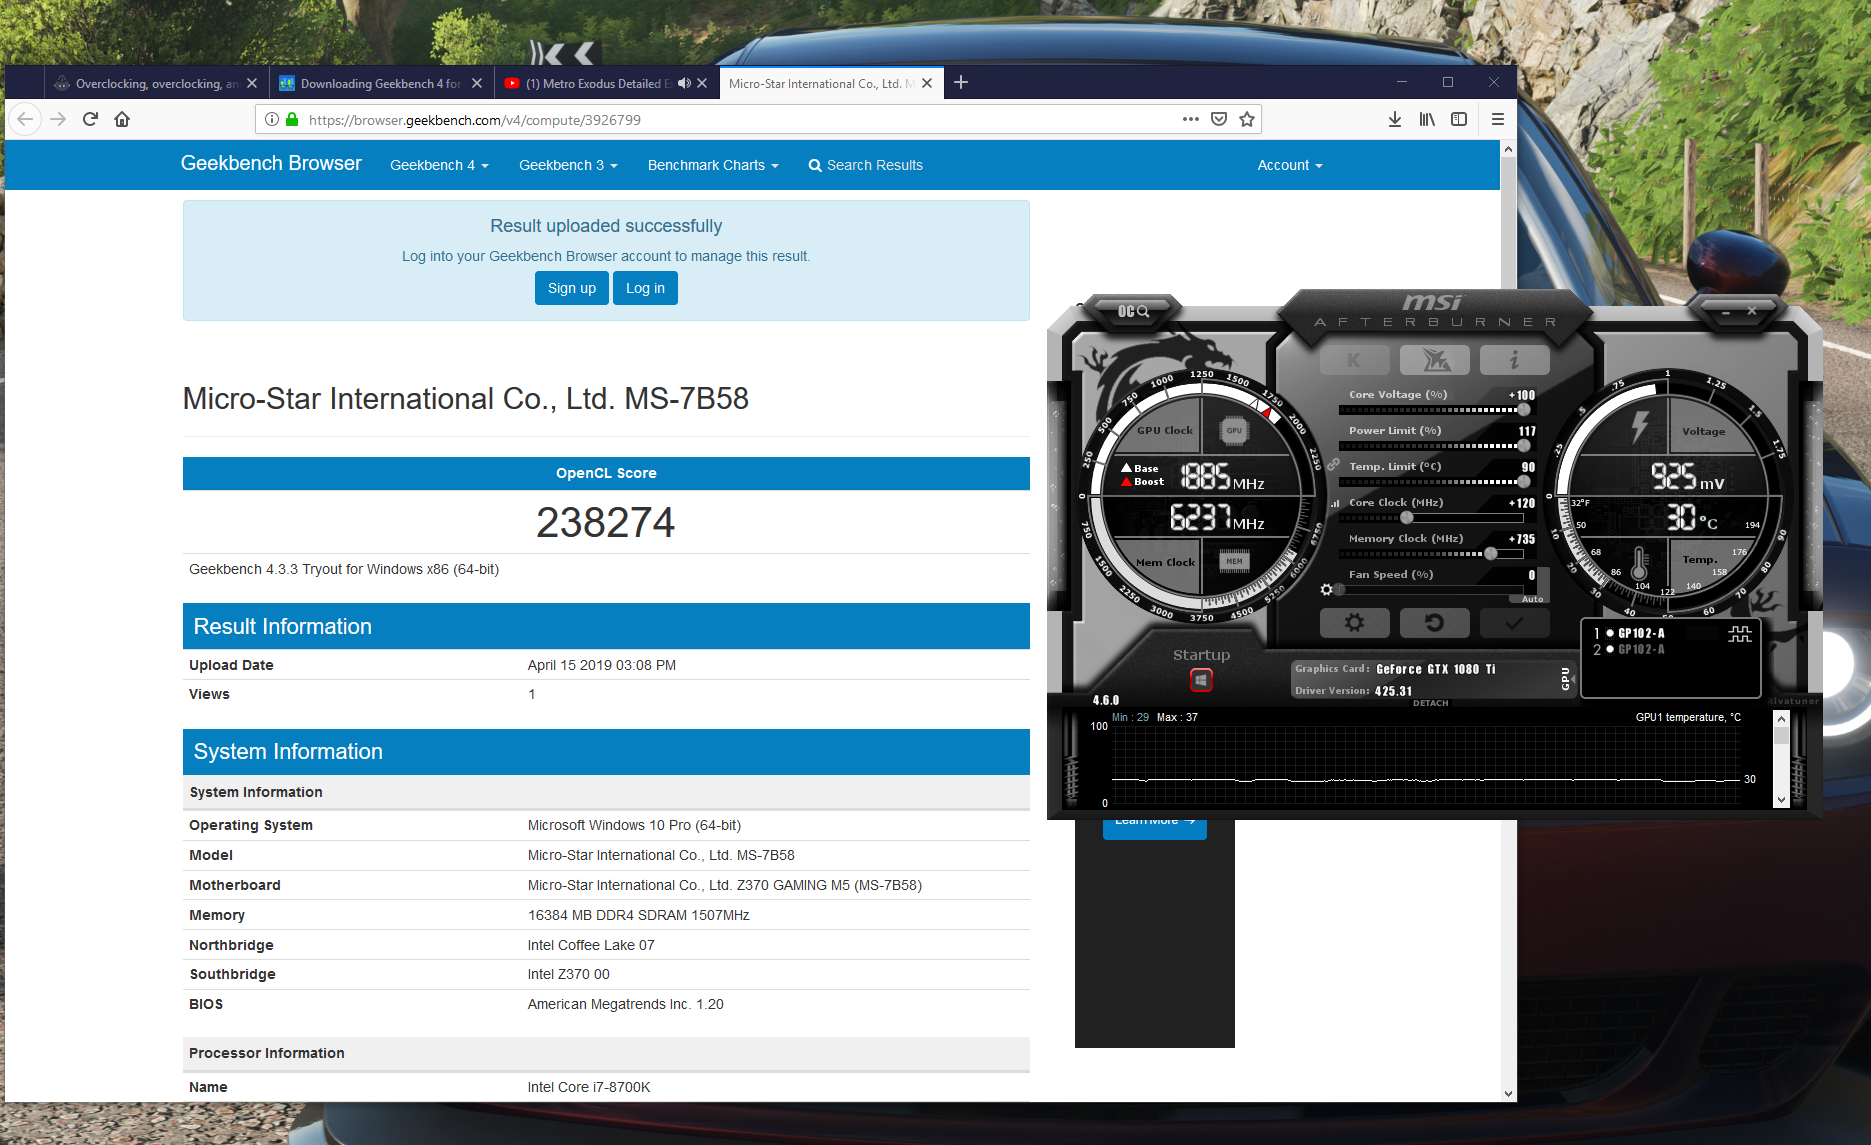The width and height of the screenshot is (1871, 1145).
Task: Toggle the GPU sync settings icon
Action: tap(1739, 634)
